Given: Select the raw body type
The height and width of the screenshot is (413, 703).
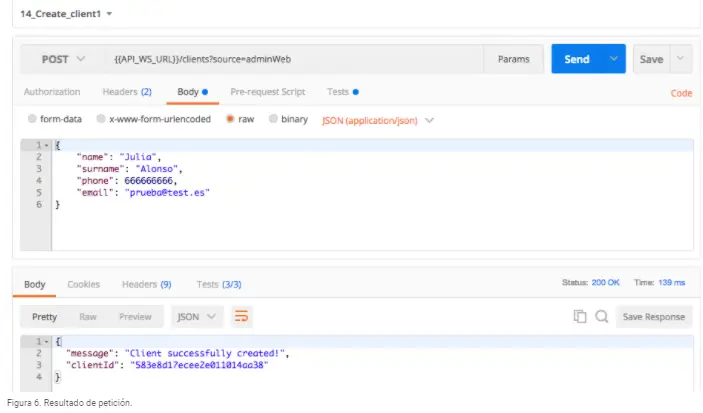Looking at the screenshot, I should point(230,119).
